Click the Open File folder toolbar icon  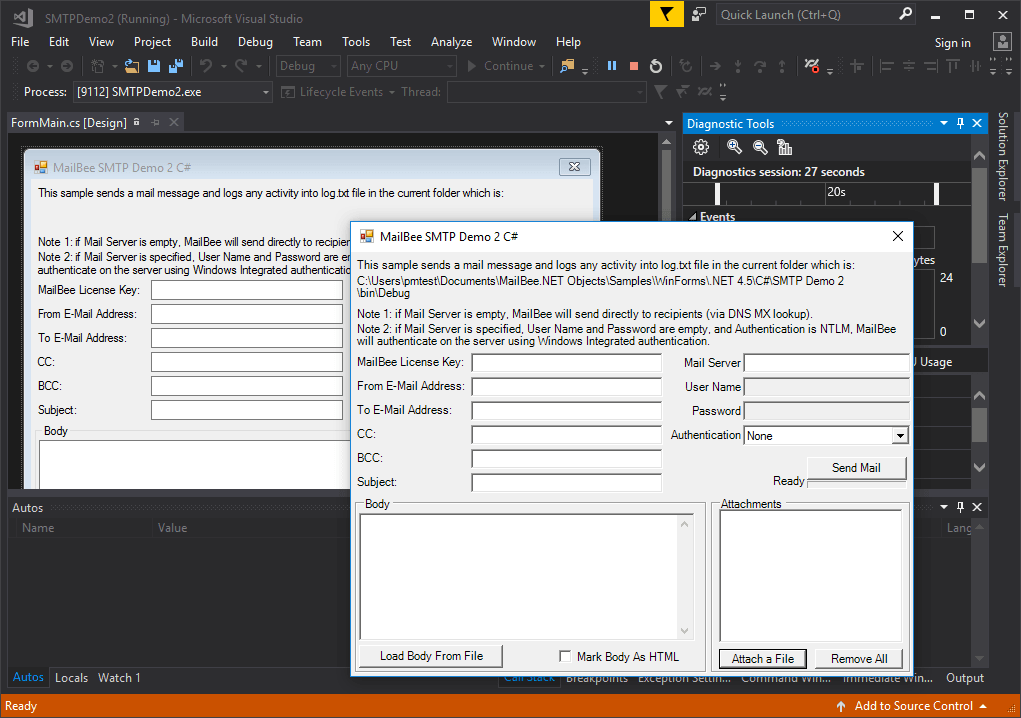(x=132, y=66)
